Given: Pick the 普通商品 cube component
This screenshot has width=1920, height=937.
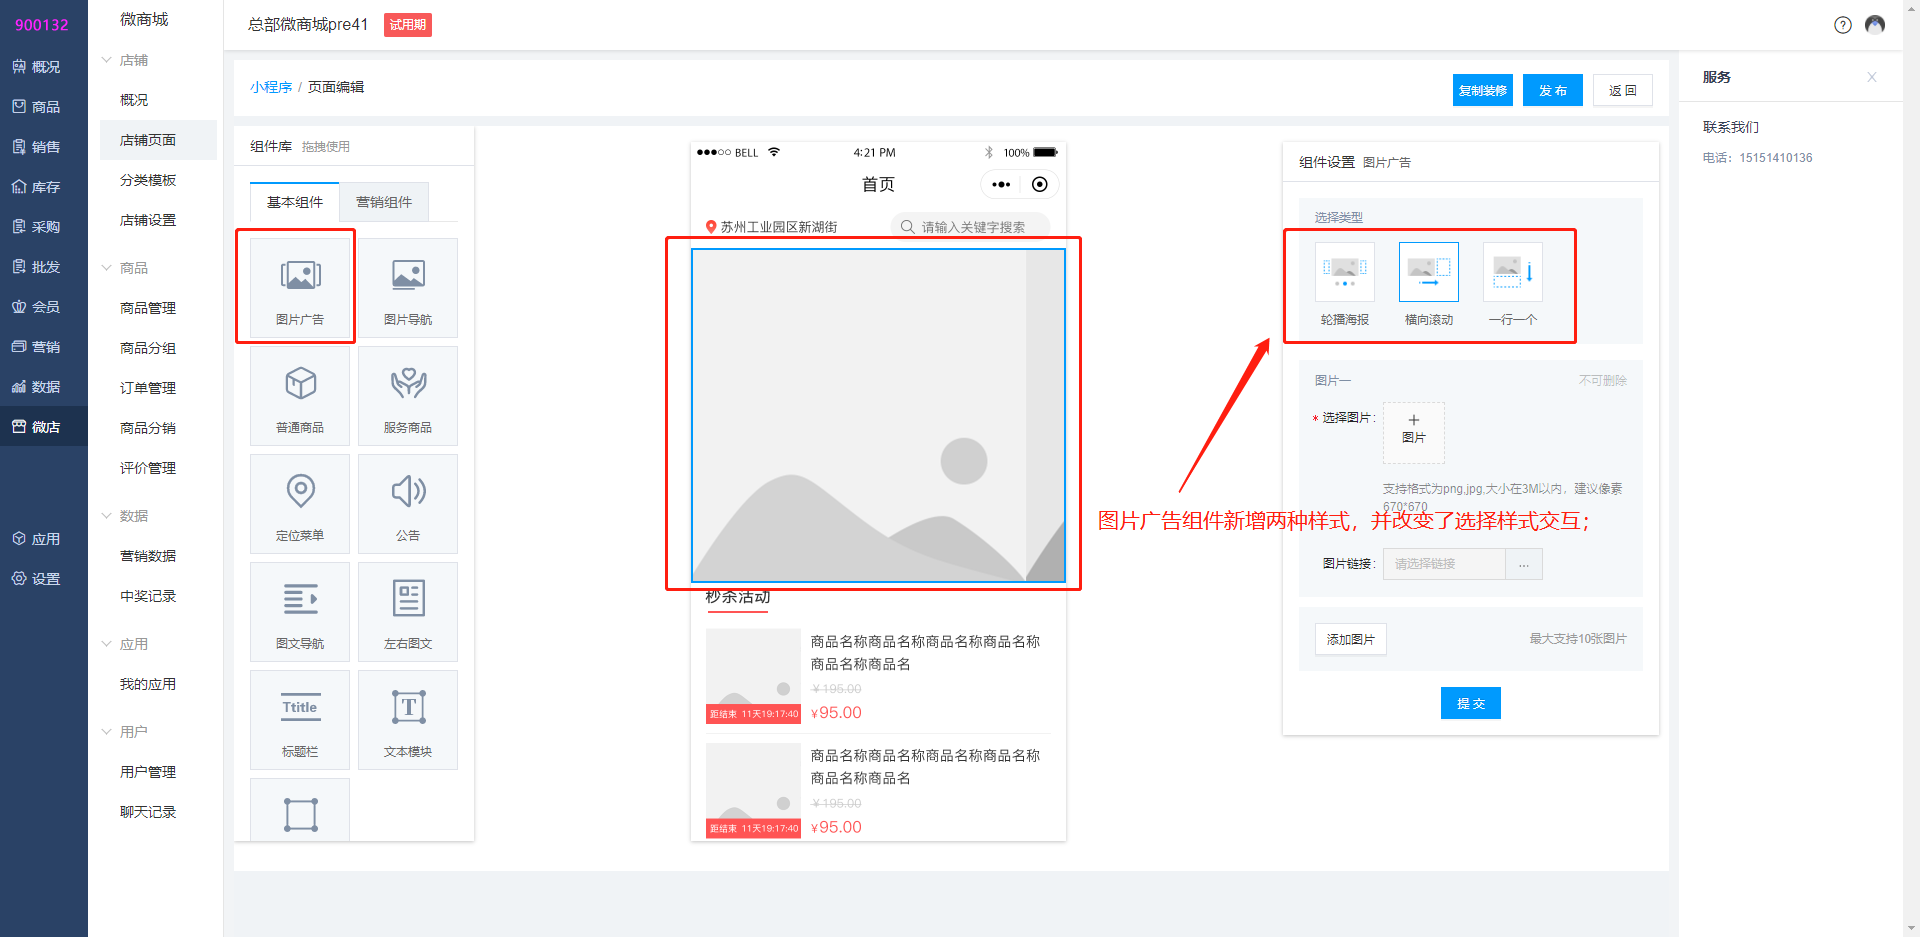Looking at the screenshot, I should pyautogui.click(x=300, y=395).
